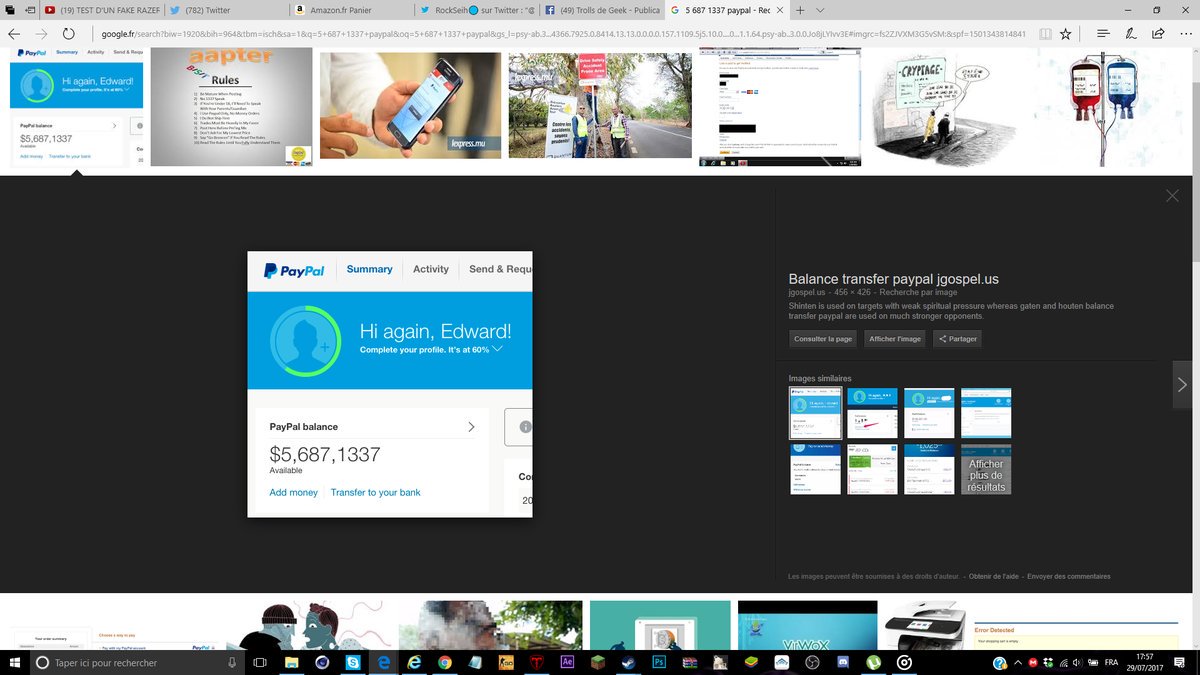Image resolution: width=1200 pixels, height=675 pixels.
Task: Switch to the TEST D'UN FAKE RAZER tab
Action: coord(100,9)
